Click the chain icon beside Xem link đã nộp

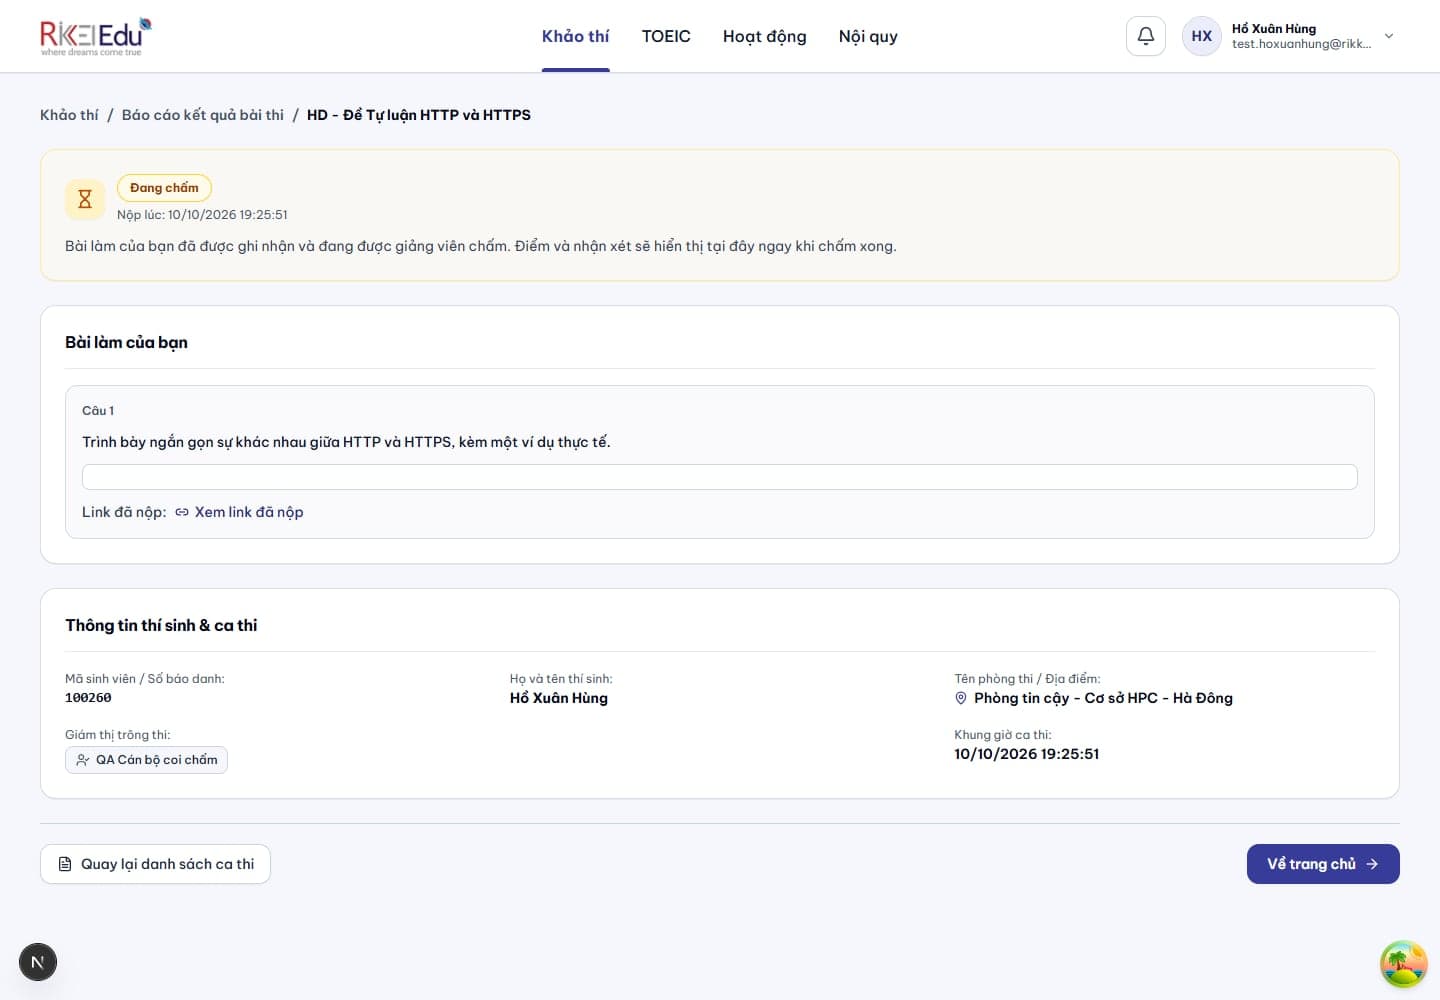coord(182,512)
